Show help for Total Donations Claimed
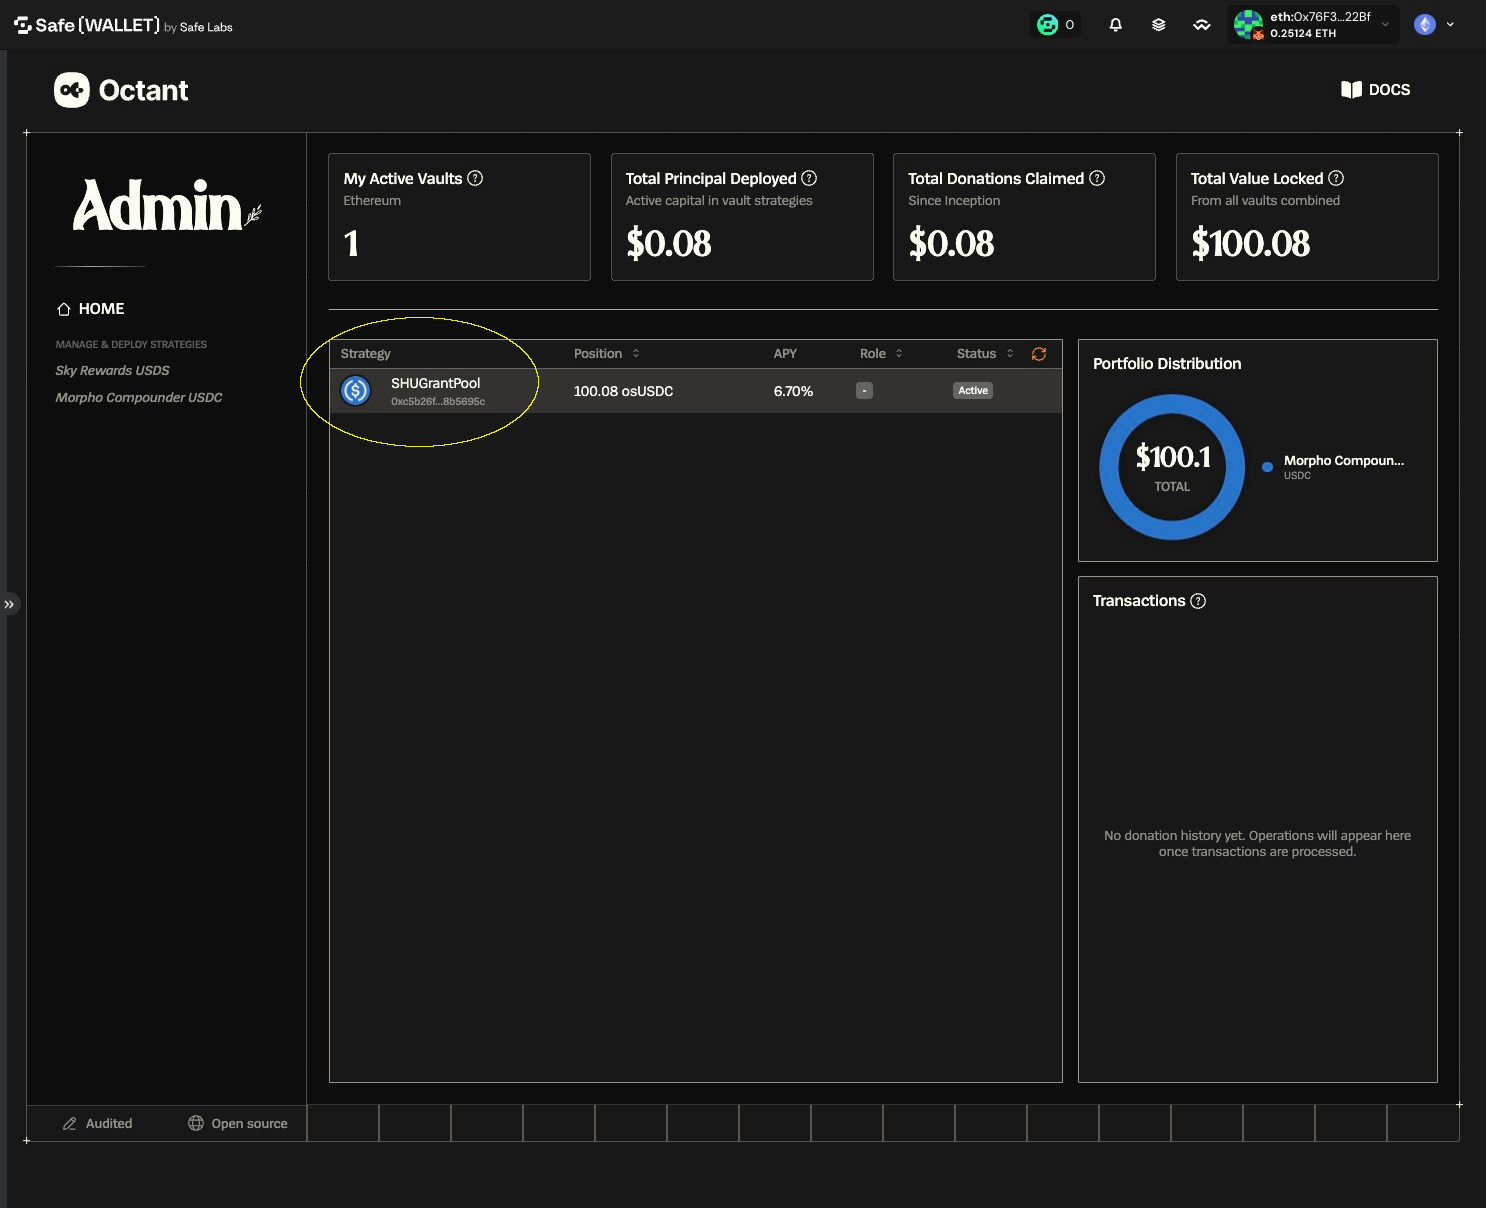The height and width of the screenshot is (1208, 1486). point(1097,178)
